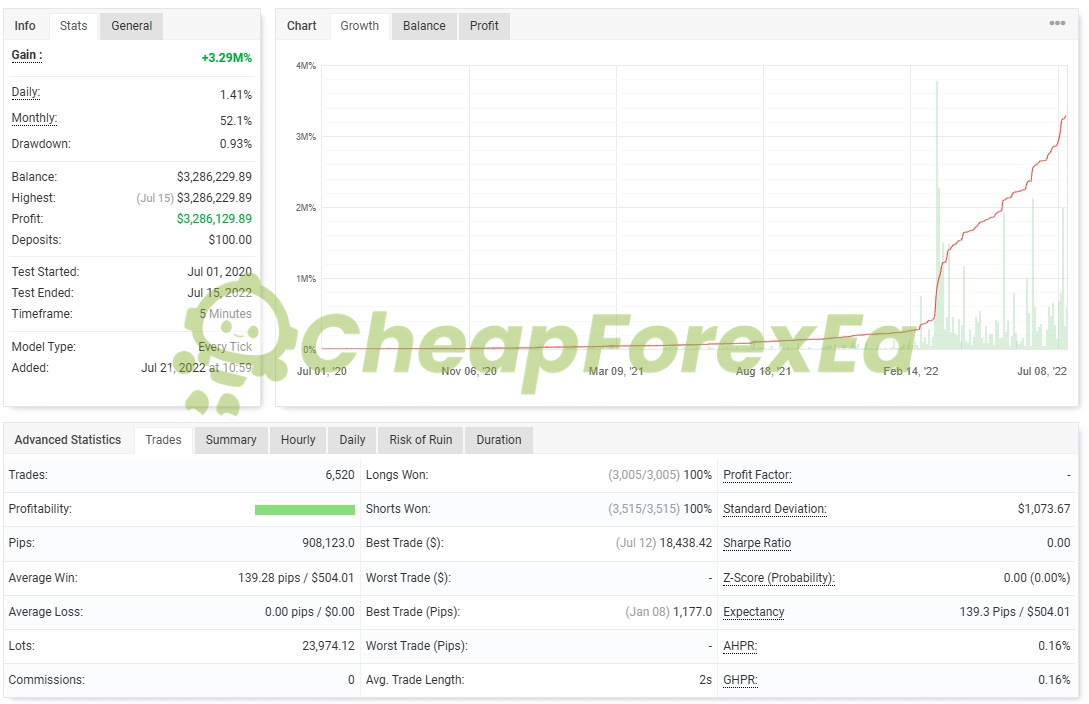The width and height of the screenshot is (1089, 704).
Task: Open the chart three-dots options menu
Action: click(x=1056, y=23)
